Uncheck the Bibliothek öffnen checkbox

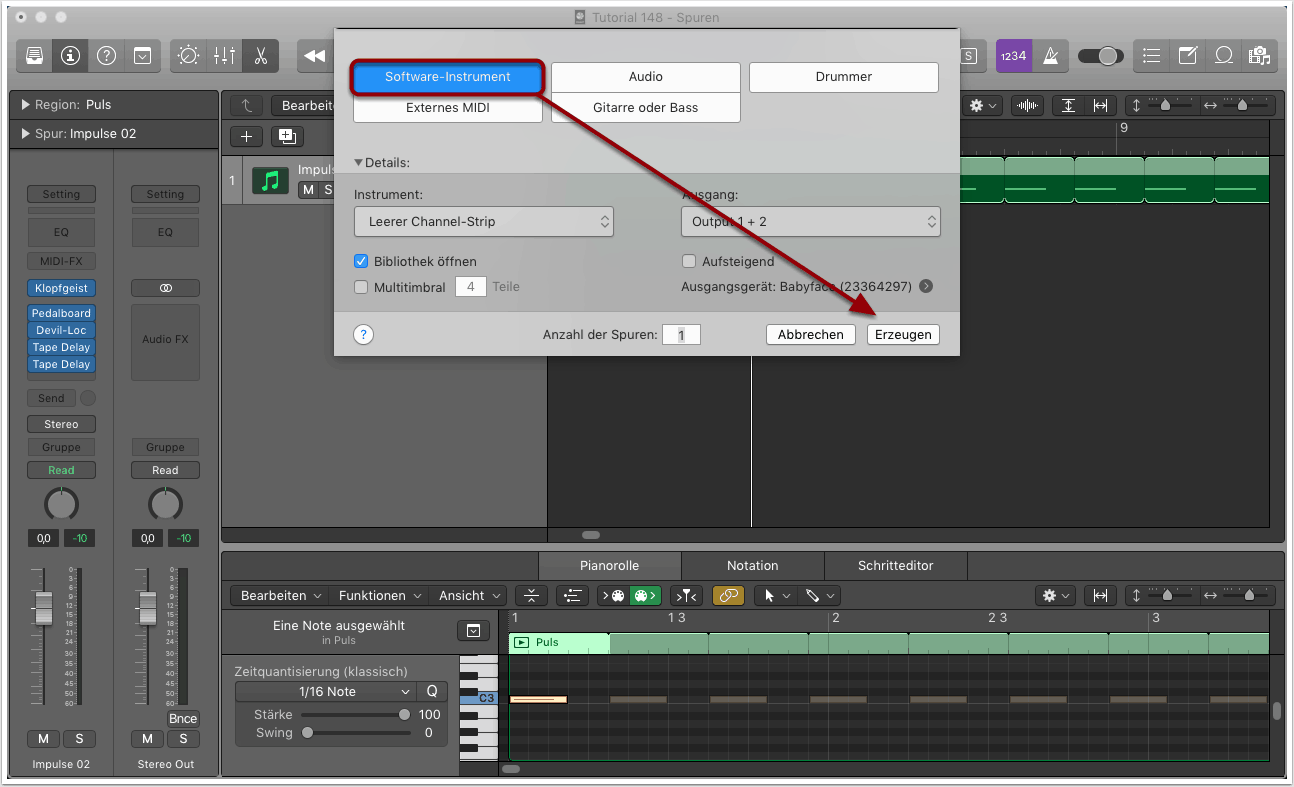pyautogui.click(x=362, y=261)
